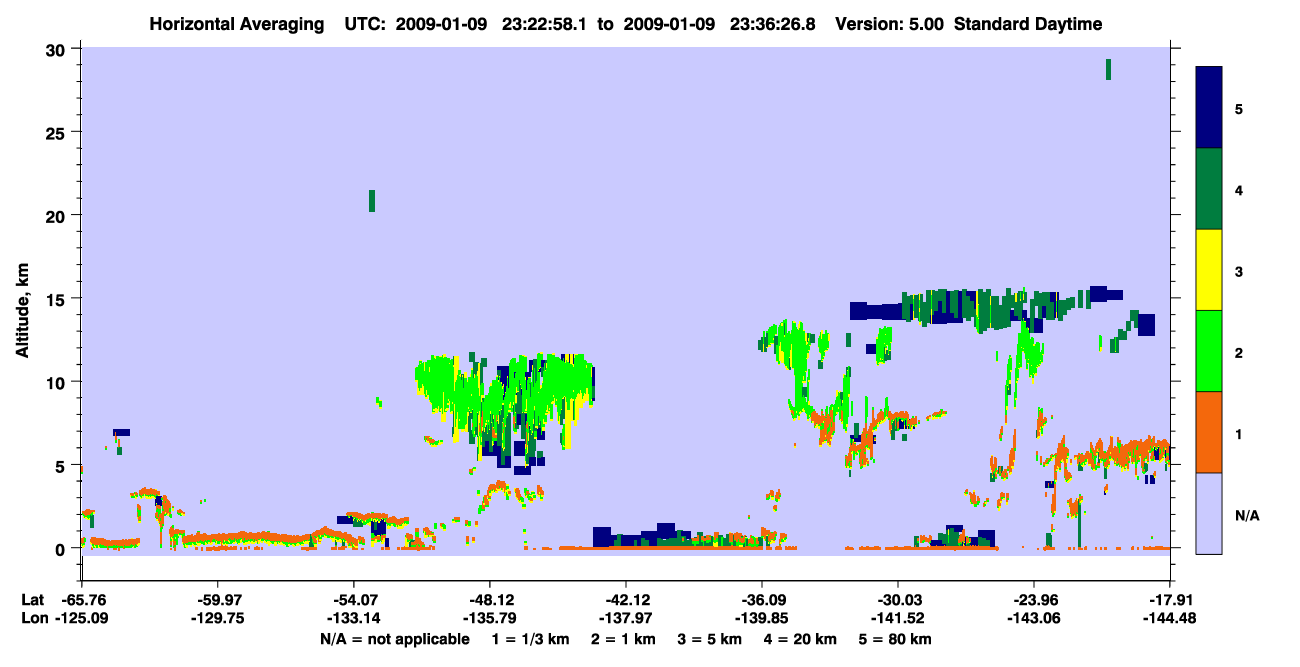The height and width of the screenshot is (667, 1300).
Task: Click latitude value -36.09
Action: [762, 600]
